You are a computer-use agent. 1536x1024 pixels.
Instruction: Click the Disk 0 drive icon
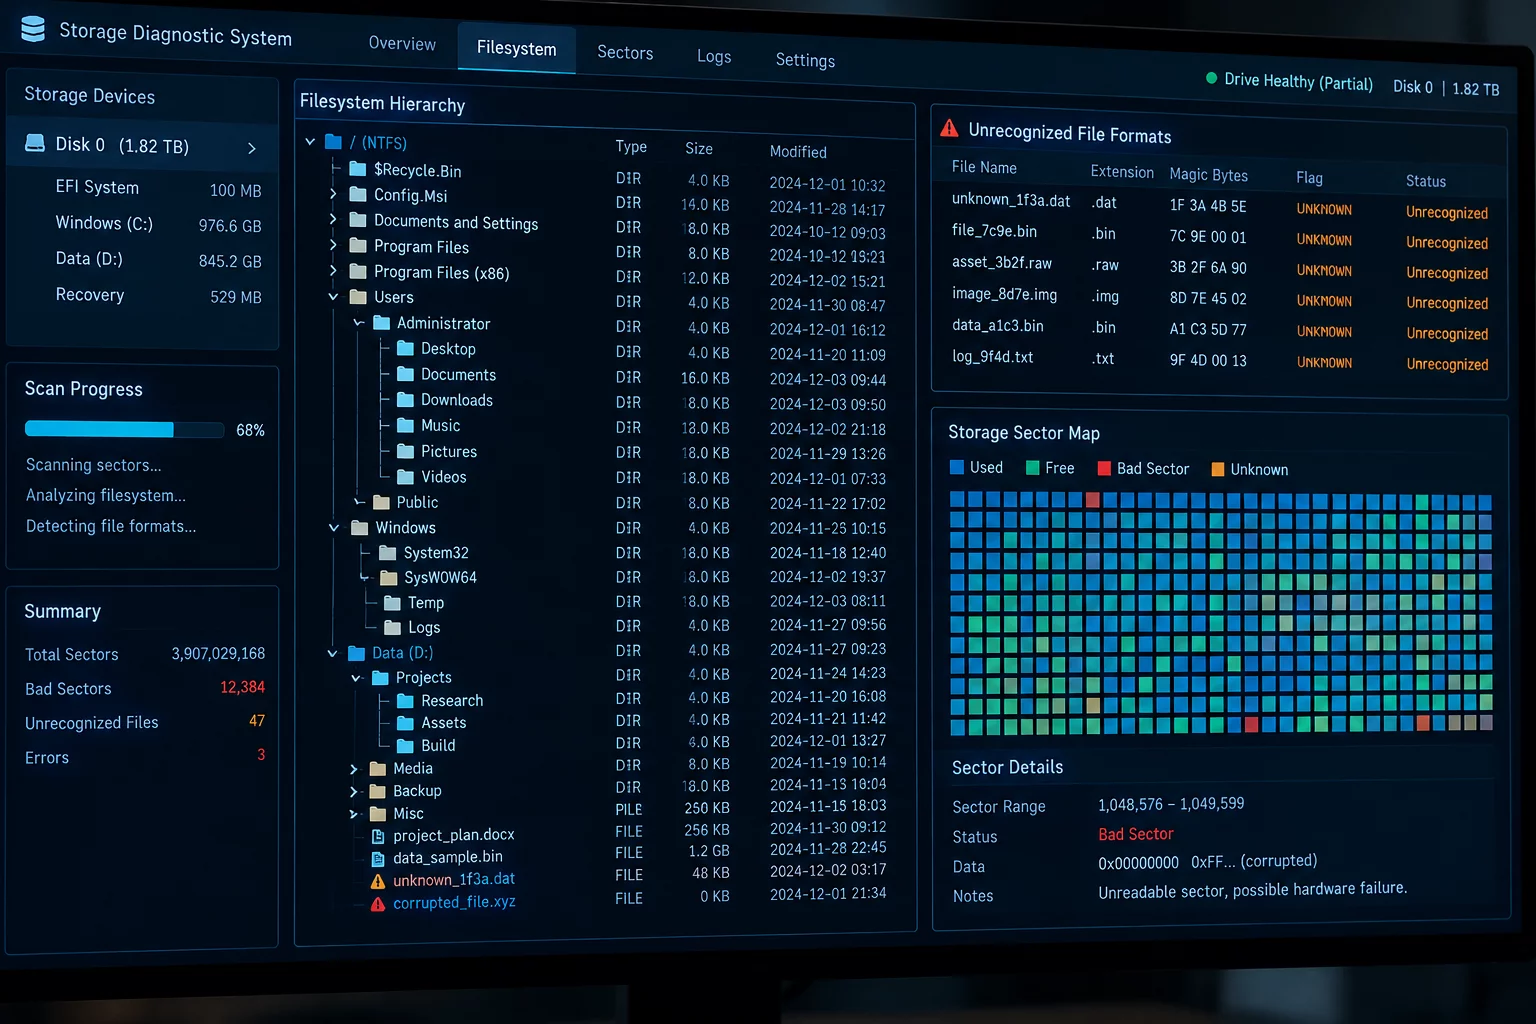[x=35, y=143]
